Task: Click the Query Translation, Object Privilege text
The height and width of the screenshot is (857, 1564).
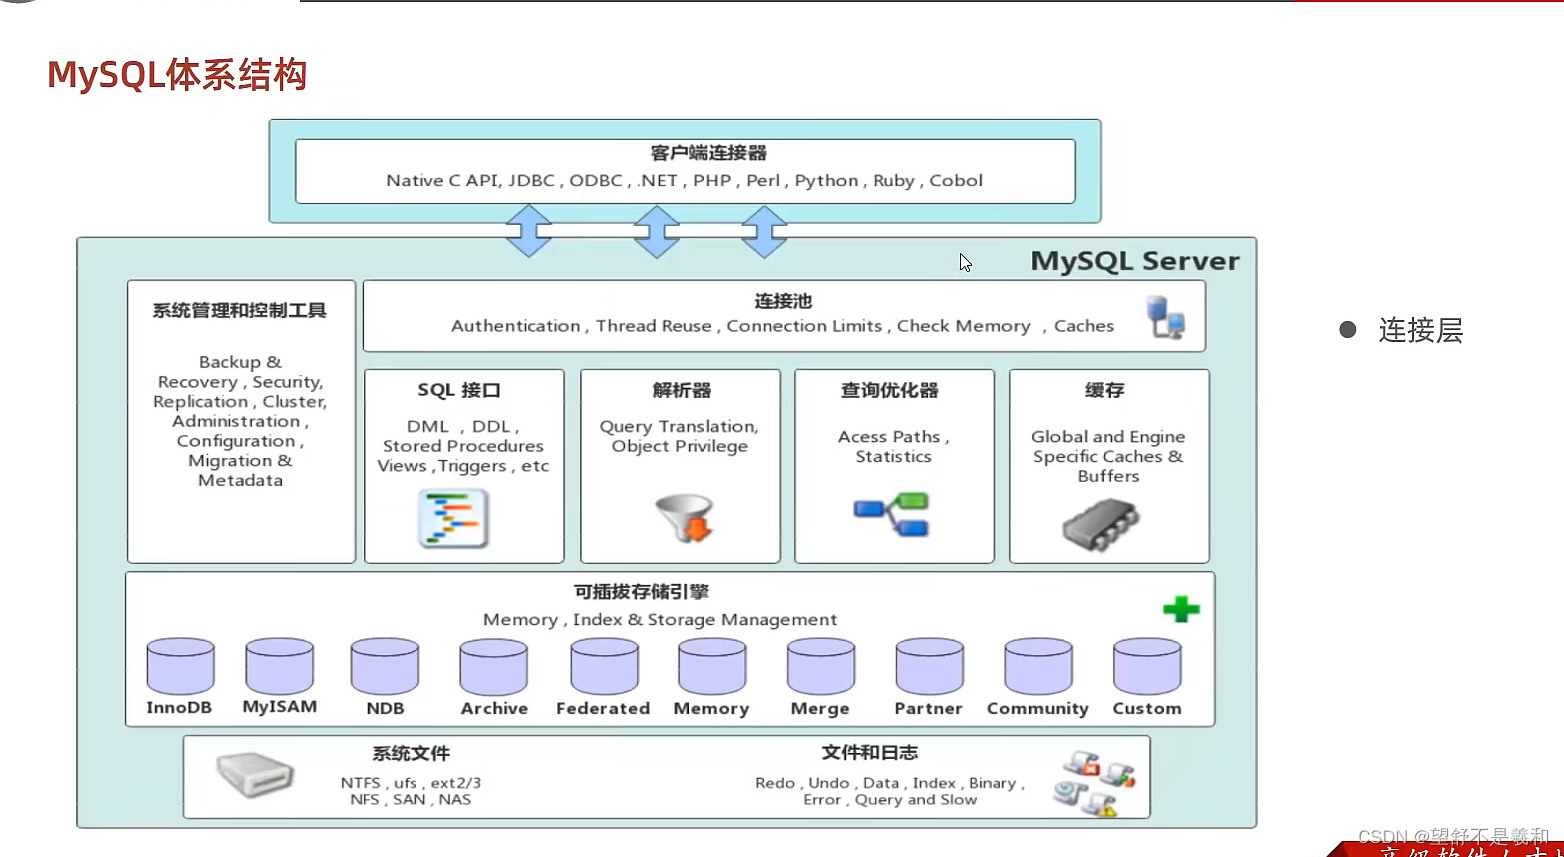Action: [x=680, y=436]
